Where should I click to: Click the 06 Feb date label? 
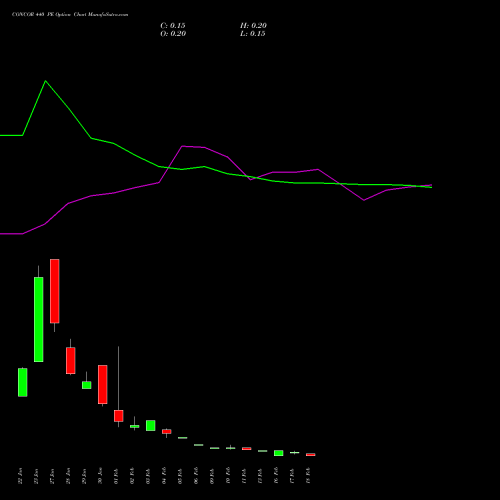point(196,476)
